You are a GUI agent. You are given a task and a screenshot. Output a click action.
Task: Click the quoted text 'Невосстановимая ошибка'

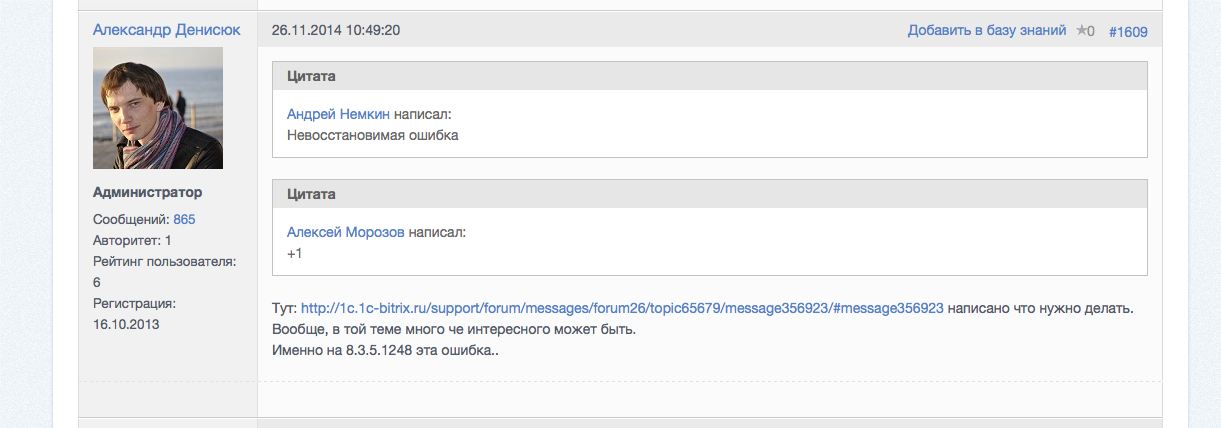[x=372, y=134]
